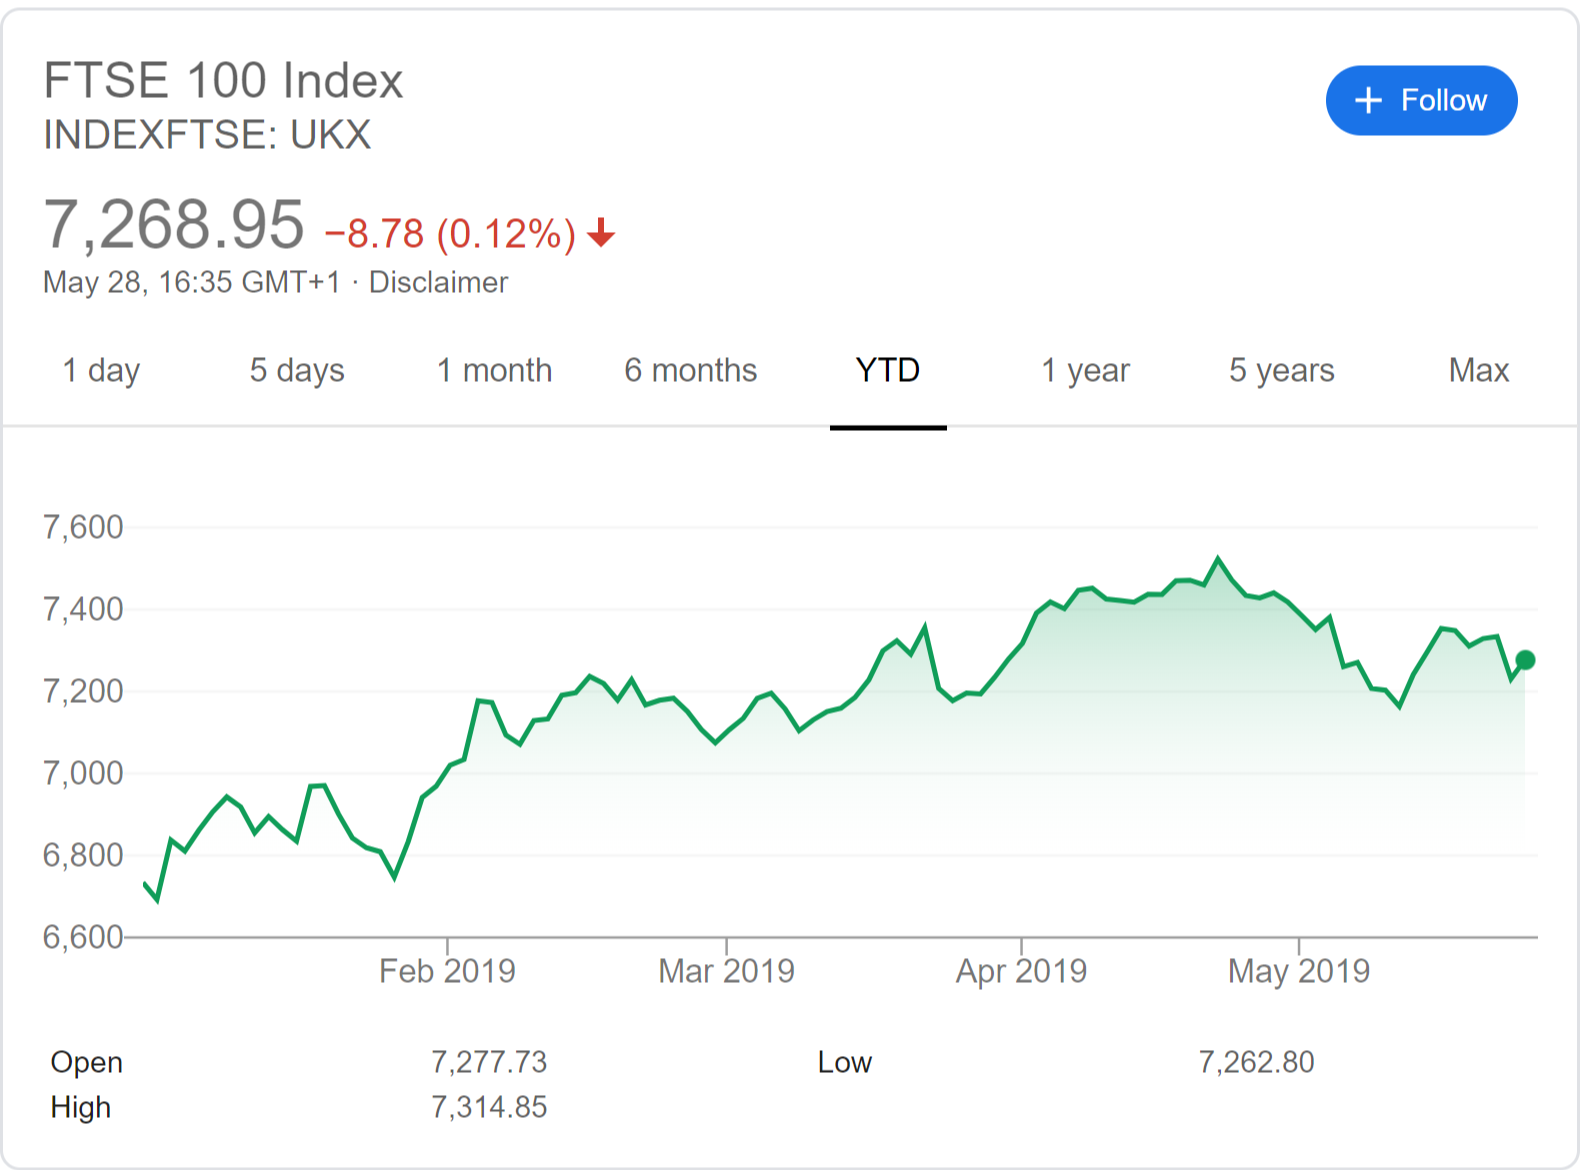Click the May 2019 axis label
Viewport: 1580px width, 1170px height.
click(1299, 971)
